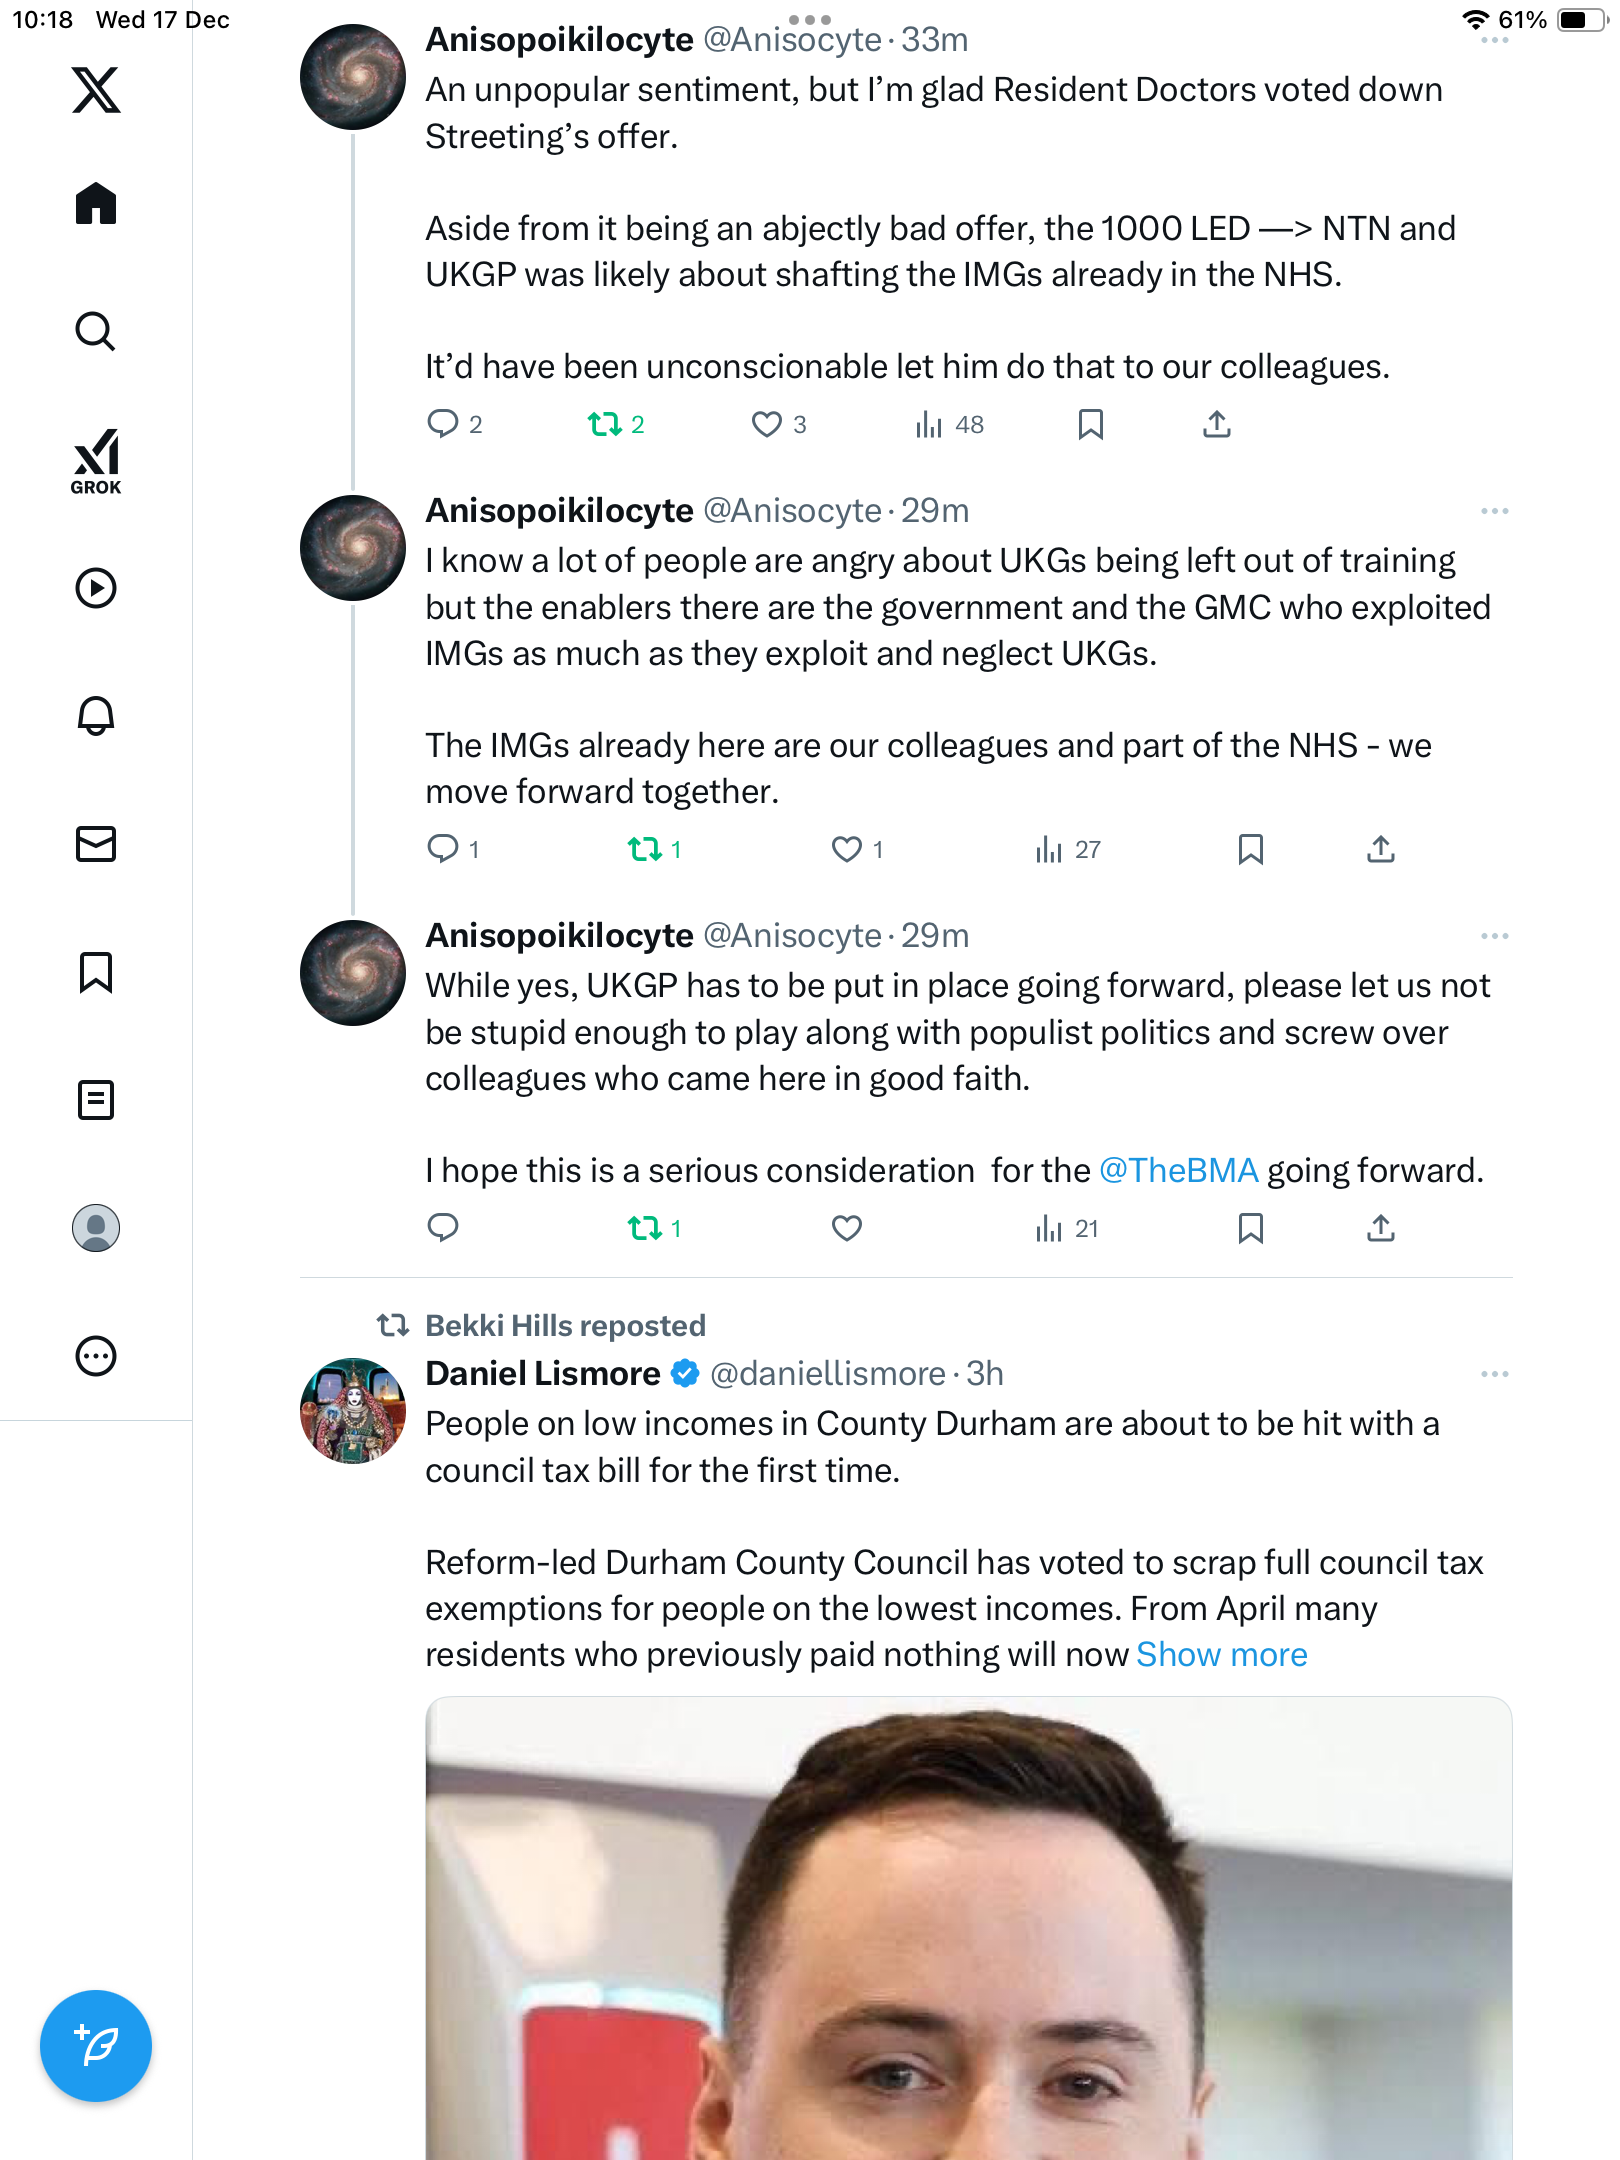
Task: Open your profile from sidebar avatar
Action: coord(96,1228)
